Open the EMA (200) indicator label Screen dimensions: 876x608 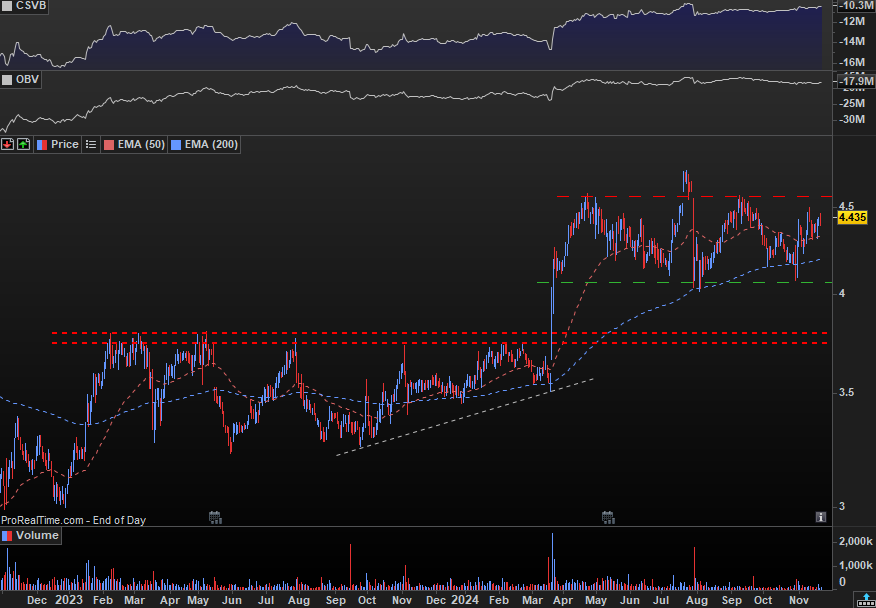[x=204, y=145]
